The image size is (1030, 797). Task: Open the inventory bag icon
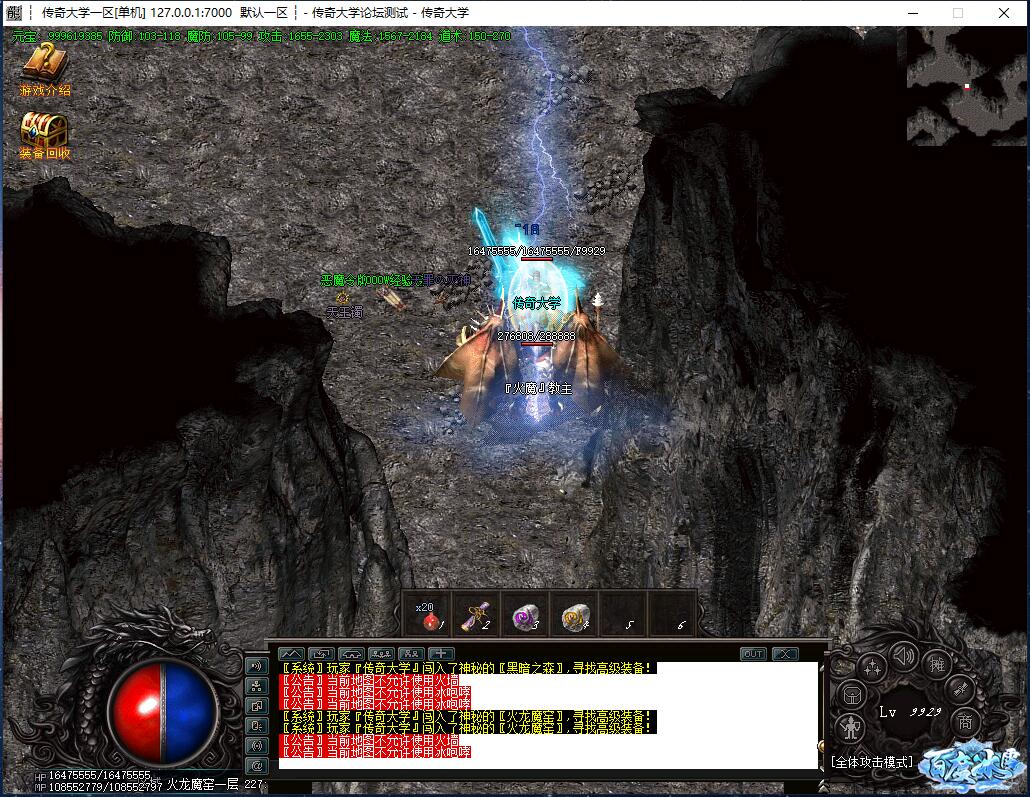pyautogui.click(x=852, y=695)
